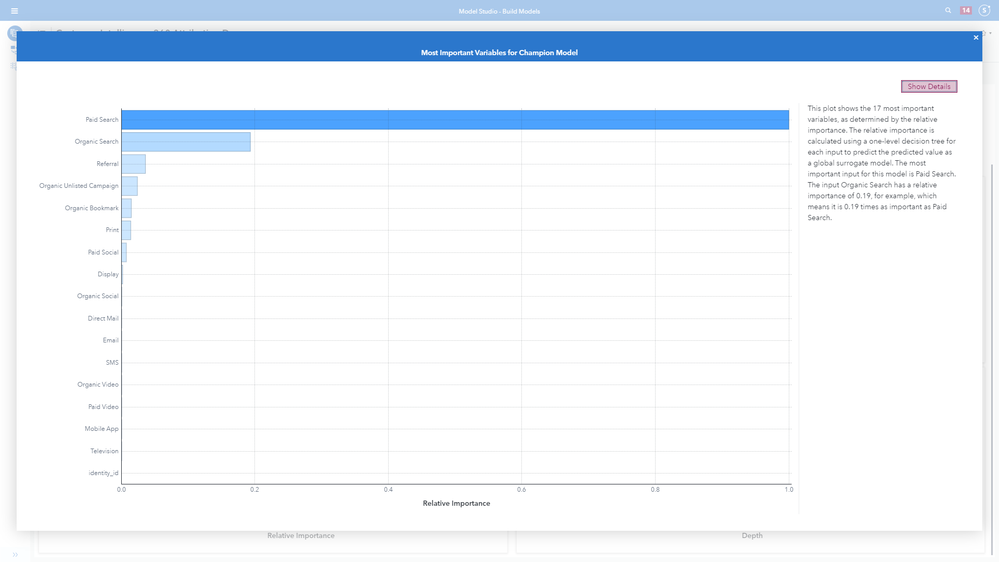Click the SMS axis label
Screen dimensions: 999x562
(111, 363)
